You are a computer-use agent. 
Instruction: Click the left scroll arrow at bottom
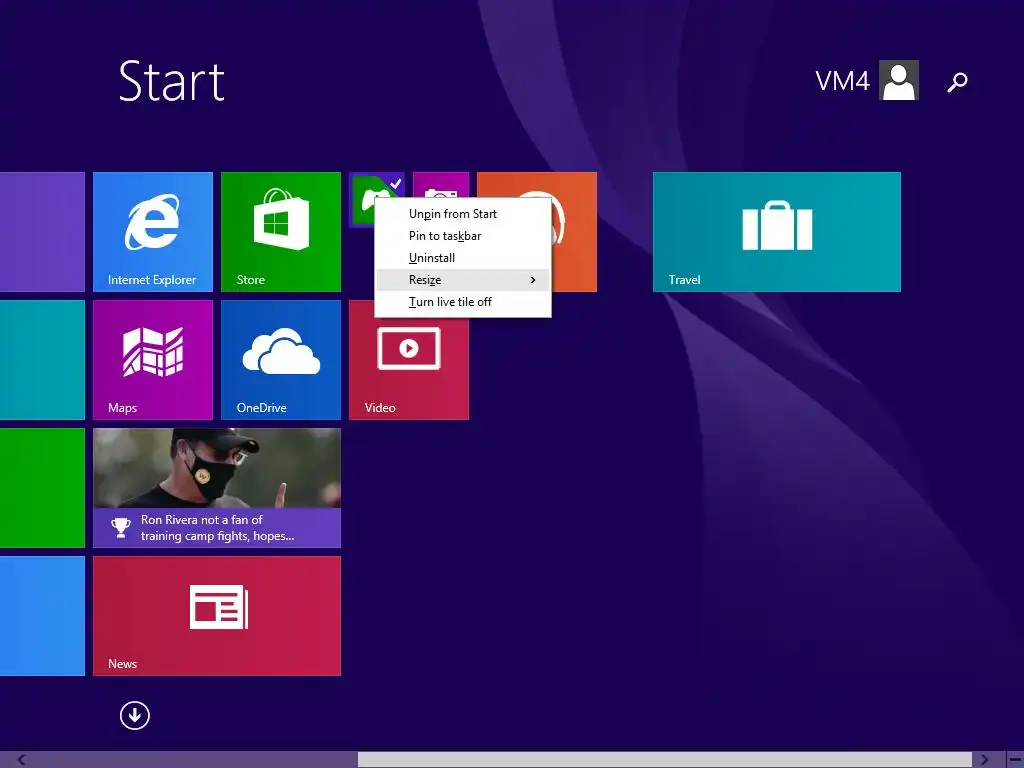click(x=21, y=760)
